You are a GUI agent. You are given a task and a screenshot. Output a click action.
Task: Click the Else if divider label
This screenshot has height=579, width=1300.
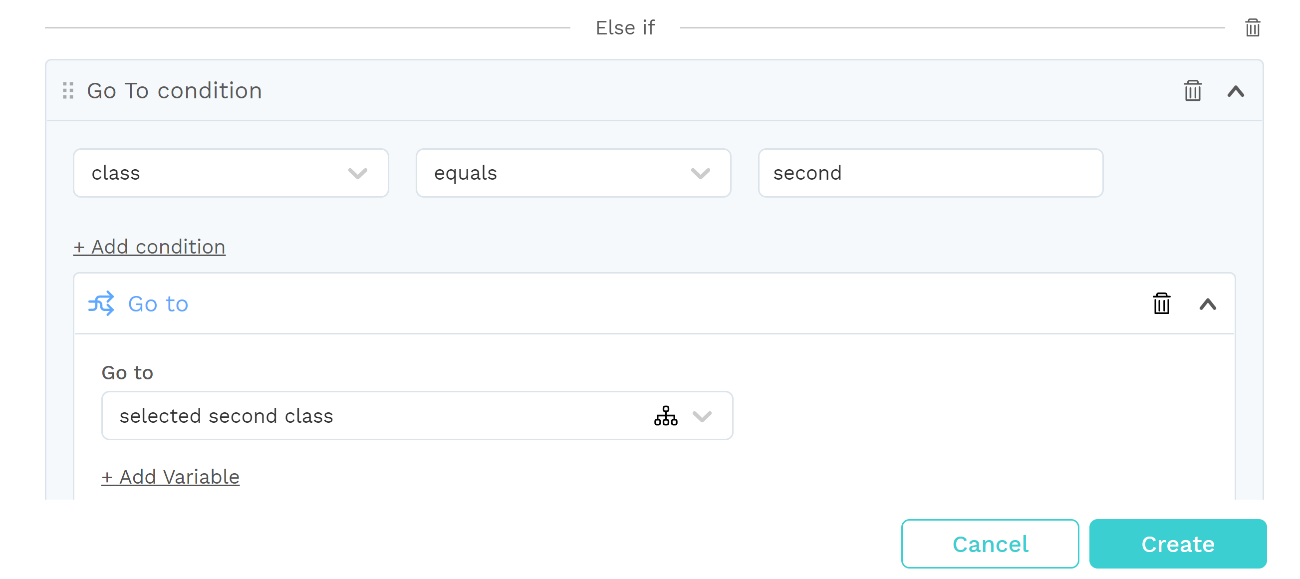click(625, 28)
